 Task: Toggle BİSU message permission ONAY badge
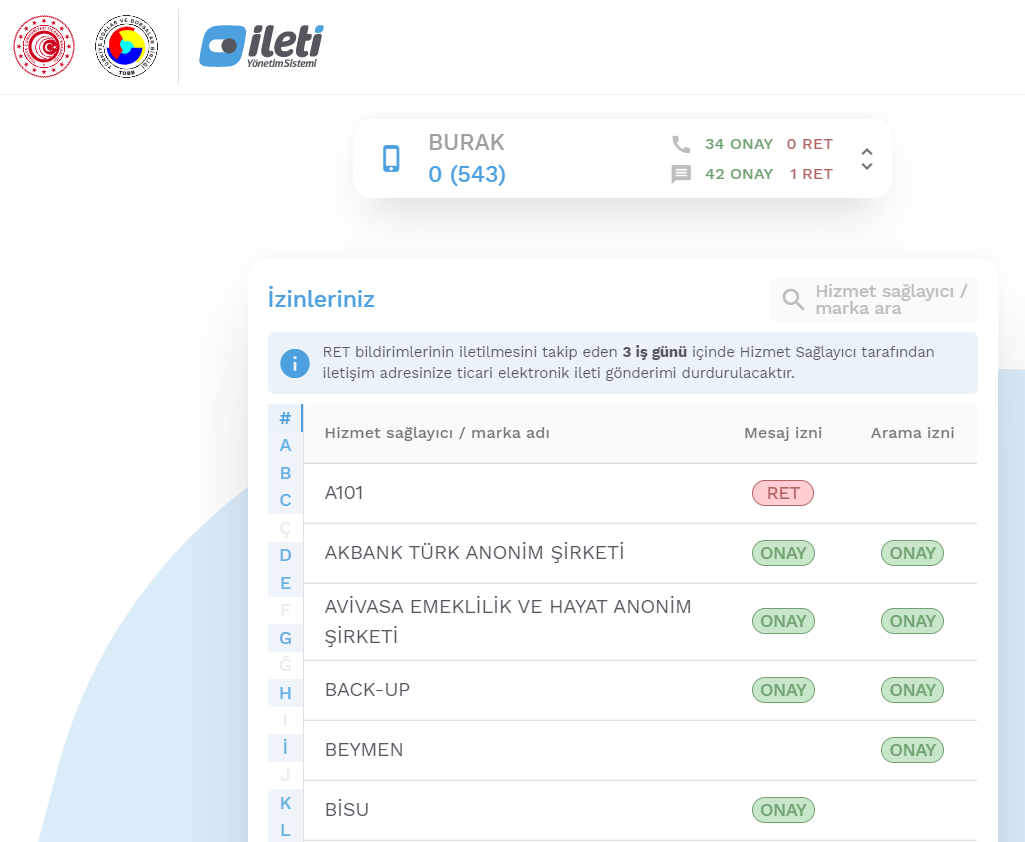(x=783, y=810)
